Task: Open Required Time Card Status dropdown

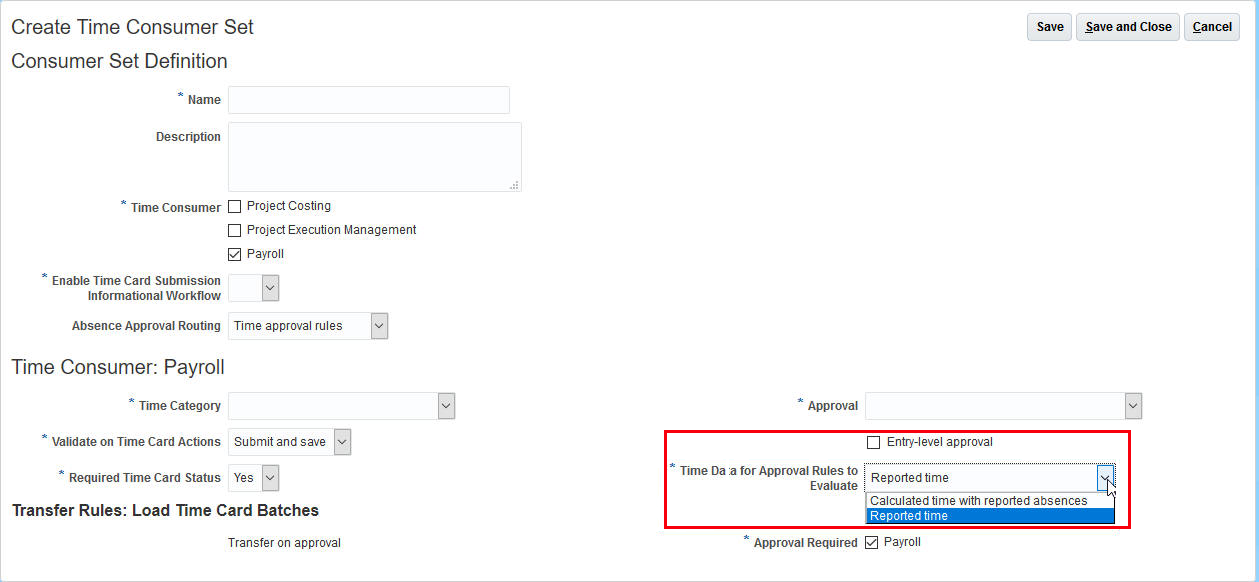Action: tap(270, 478)
